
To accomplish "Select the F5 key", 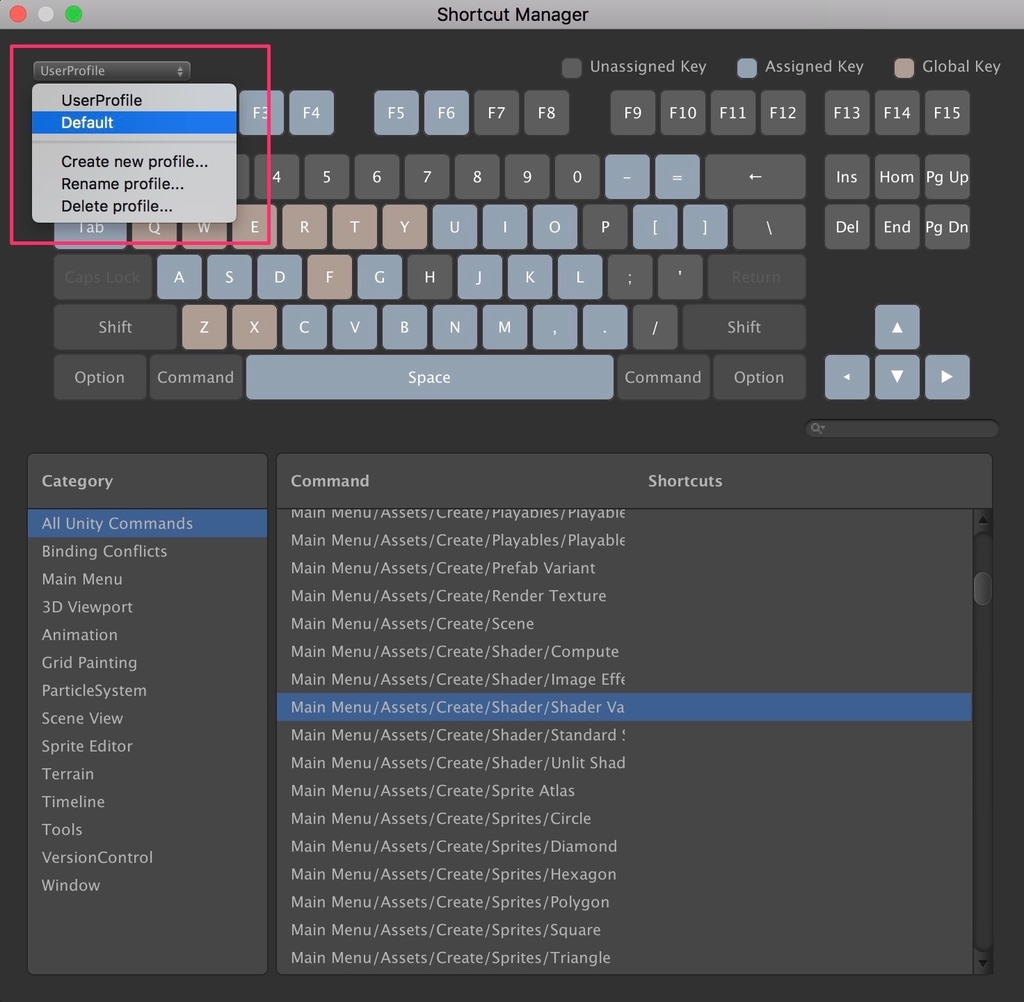I will point(396,113).
